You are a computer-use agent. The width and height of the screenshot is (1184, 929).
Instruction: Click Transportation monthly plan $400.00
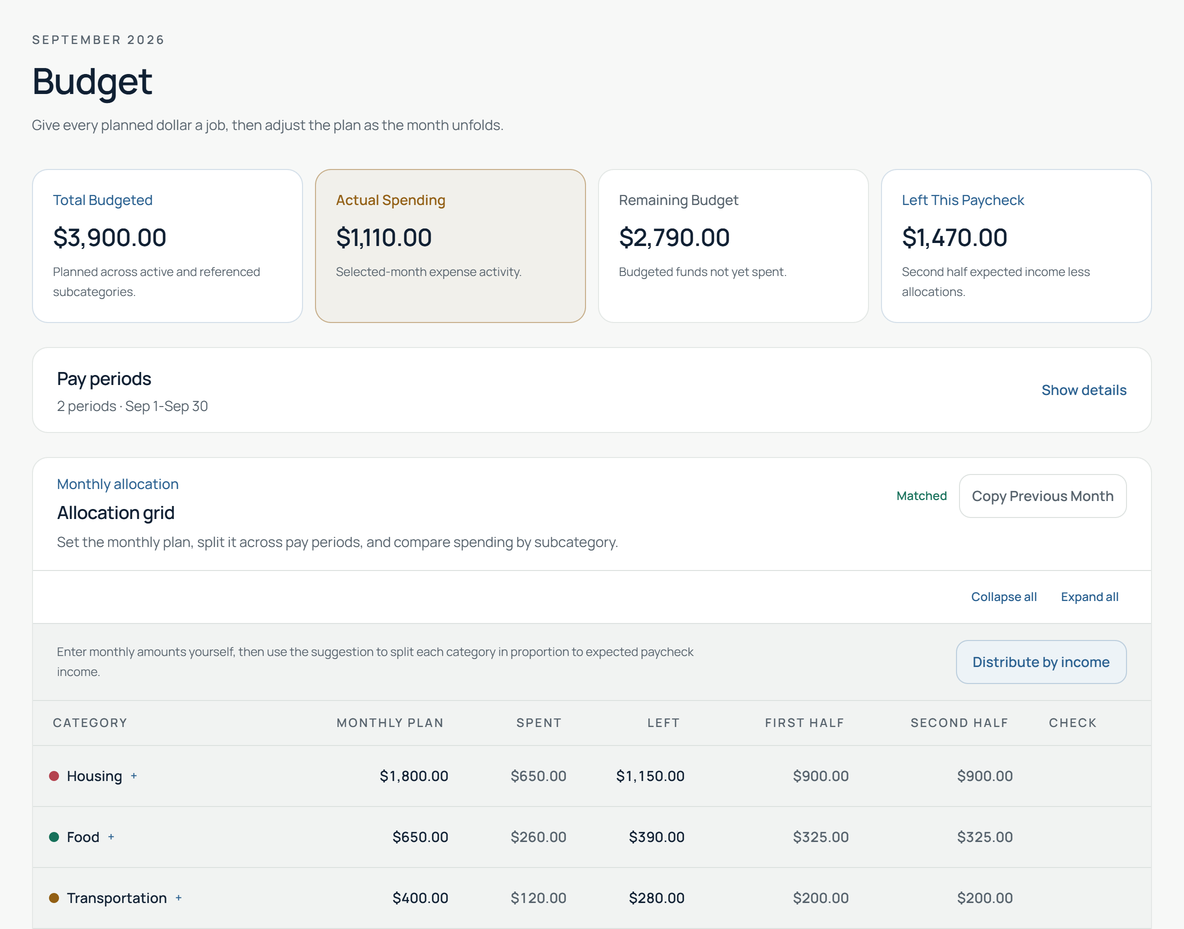[420, 898]
